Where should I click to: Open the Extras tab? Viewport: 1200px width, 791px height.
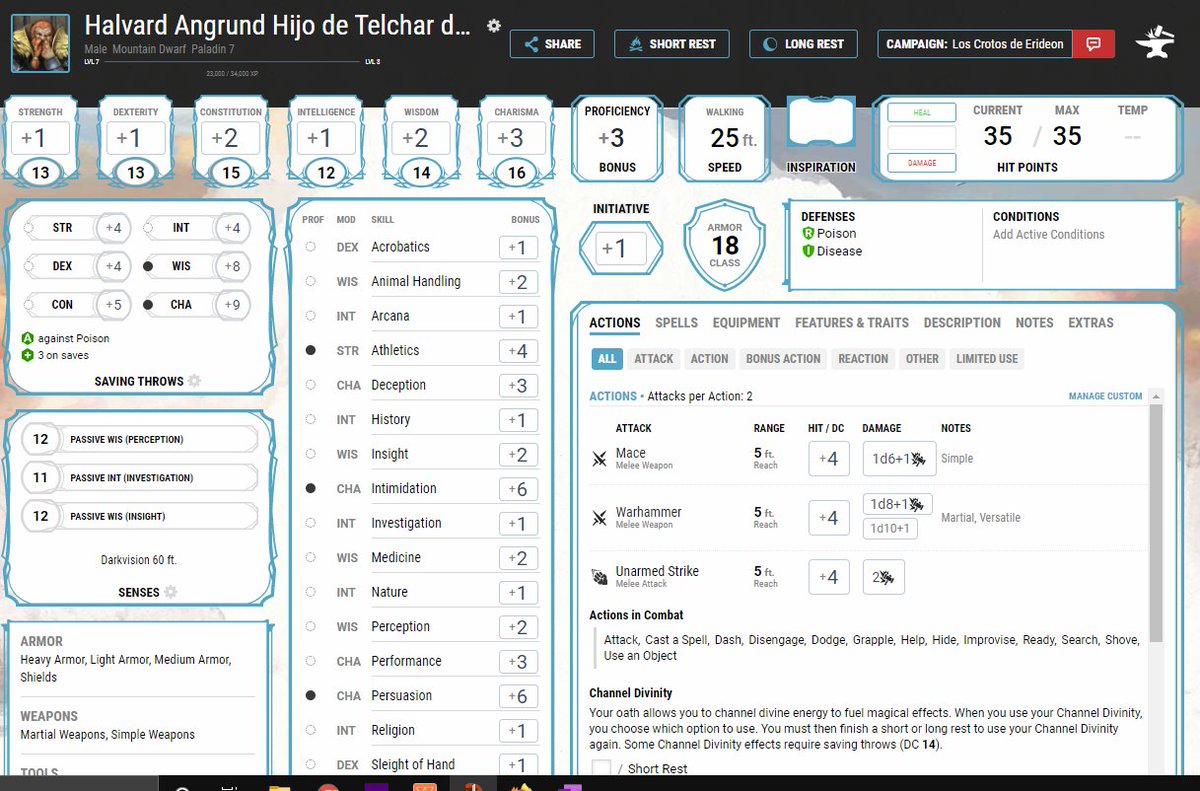(x=1091, y=323)
